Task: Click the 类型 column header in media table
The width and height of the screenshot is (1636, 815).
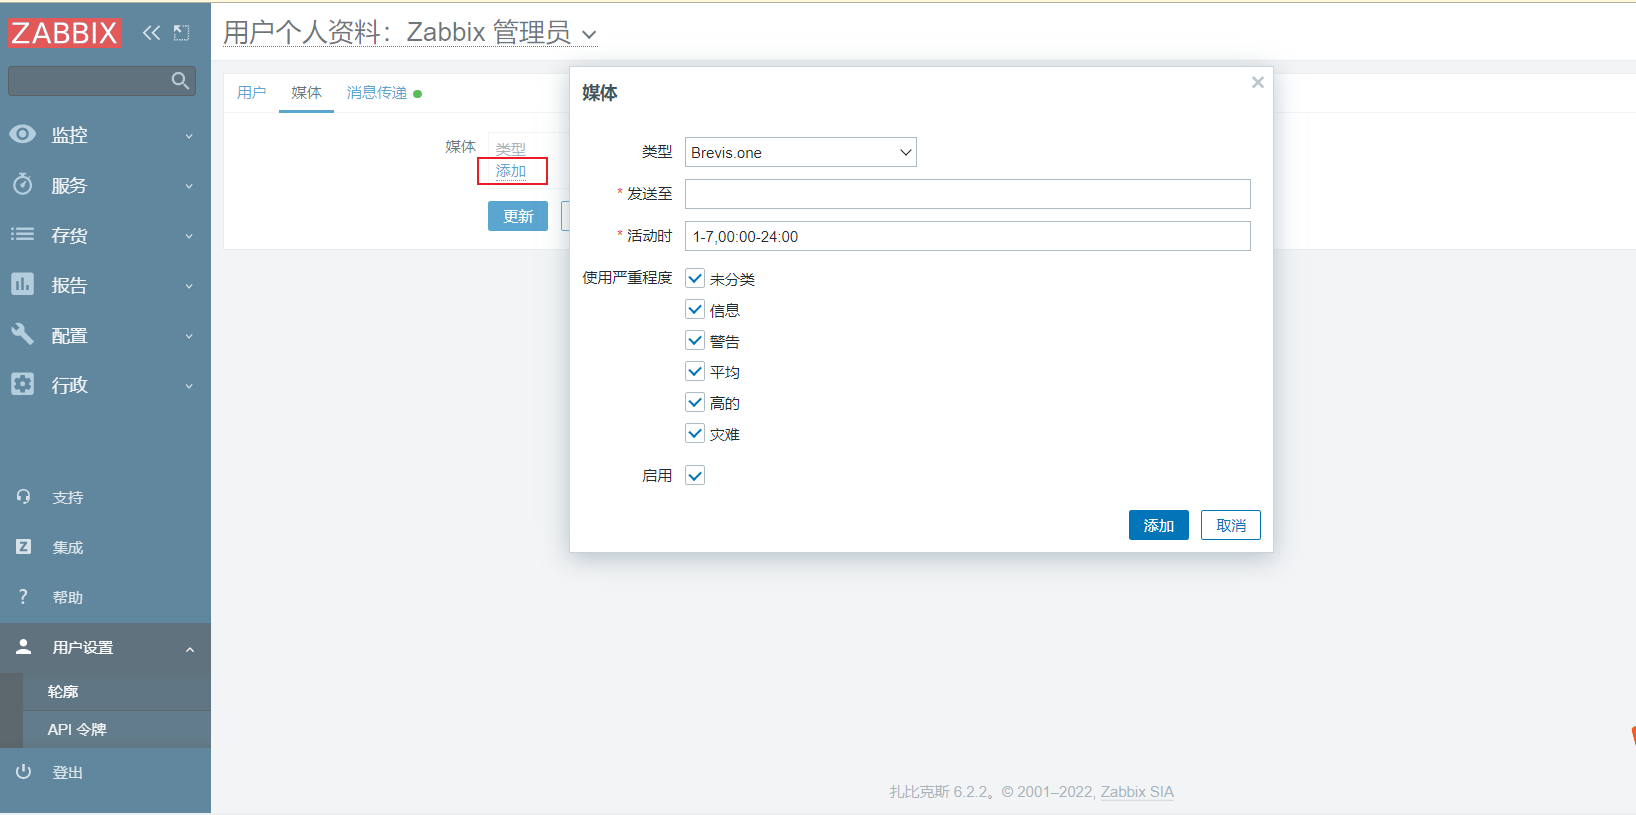Action: click(511, 149)
